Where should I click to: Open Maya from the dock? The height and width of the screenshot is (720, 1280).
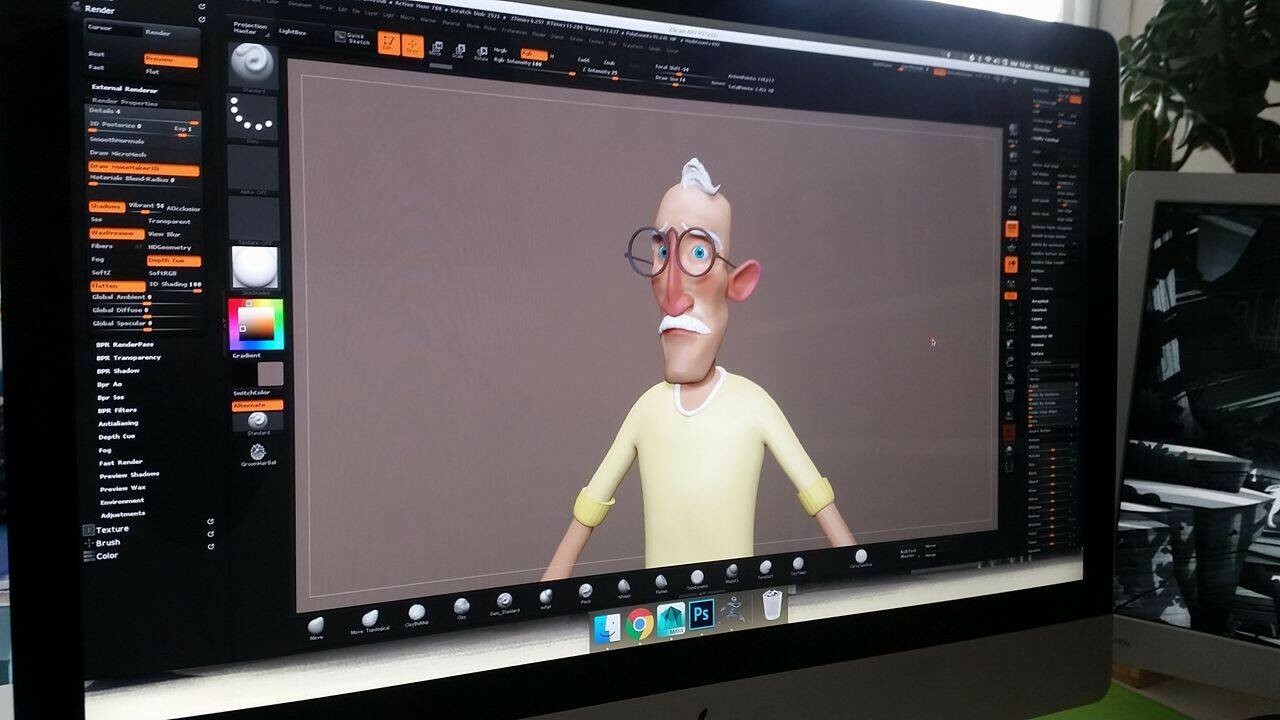pyautogui.click(x=671, y=619)
